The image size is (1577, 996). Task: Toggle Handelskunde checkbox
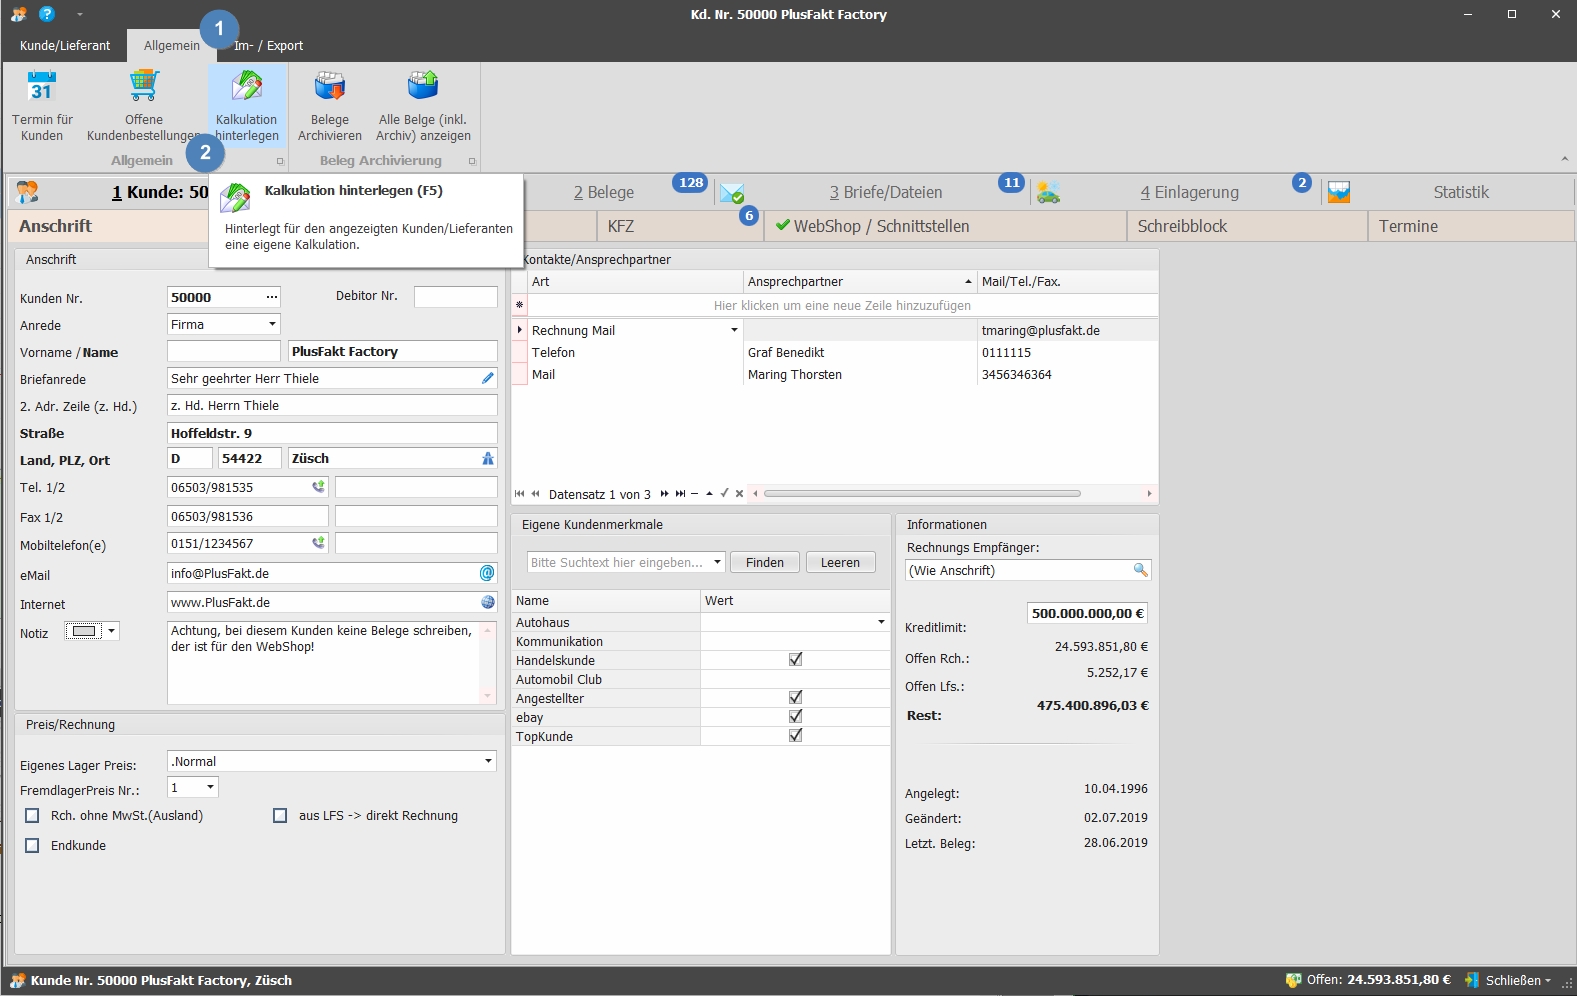tap(795, 659)
